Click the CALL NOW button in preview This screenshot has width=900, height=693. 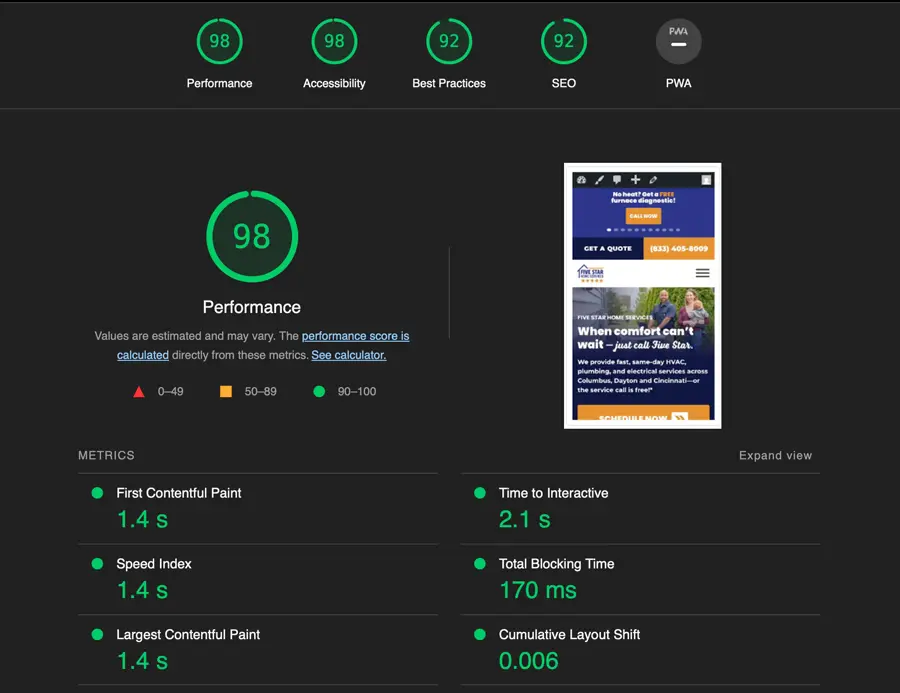point(643,216)
